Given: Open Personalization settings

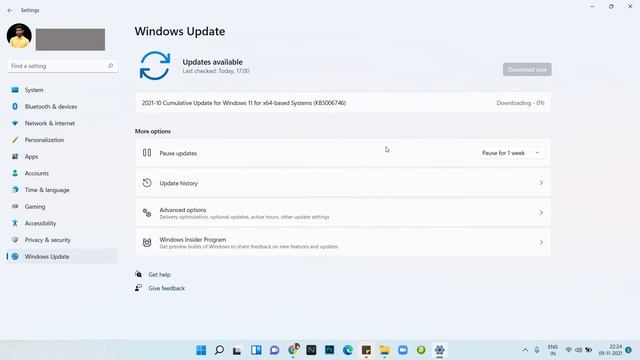Looking at the screenshot, I should pos(62,140).
